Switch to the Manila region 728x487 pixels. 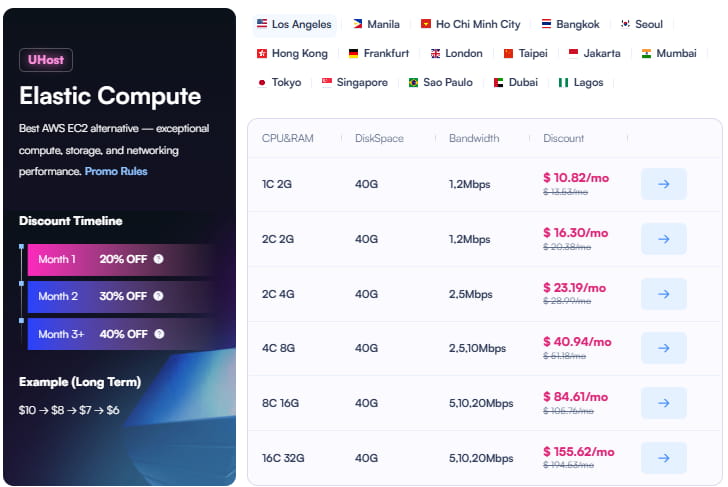tap(376, 24)
